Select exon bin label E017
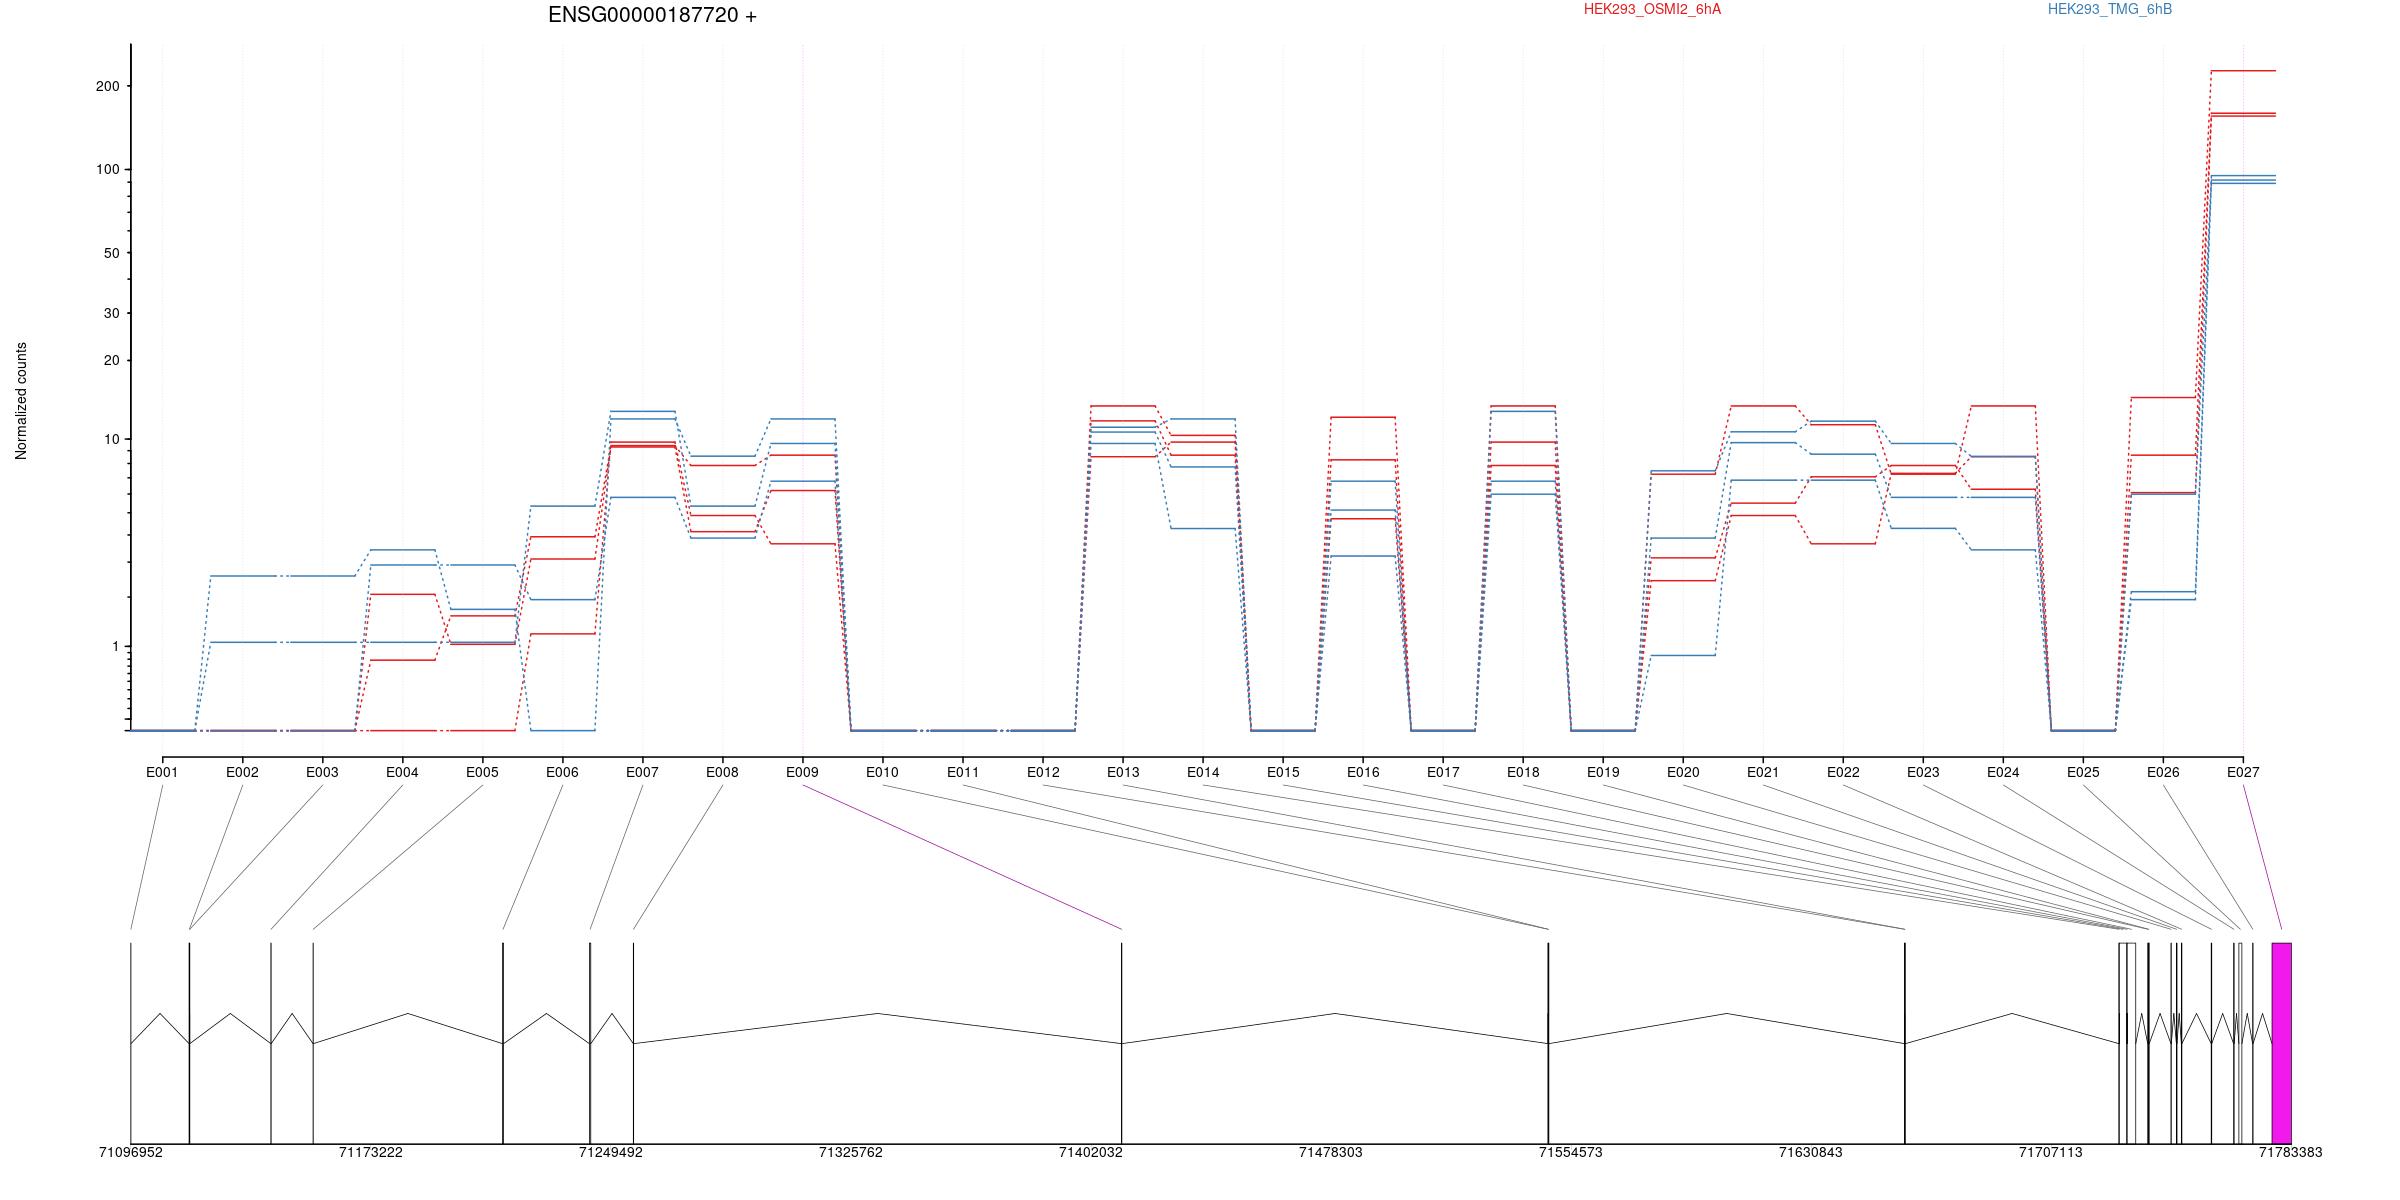 (x=1443, y=772)
